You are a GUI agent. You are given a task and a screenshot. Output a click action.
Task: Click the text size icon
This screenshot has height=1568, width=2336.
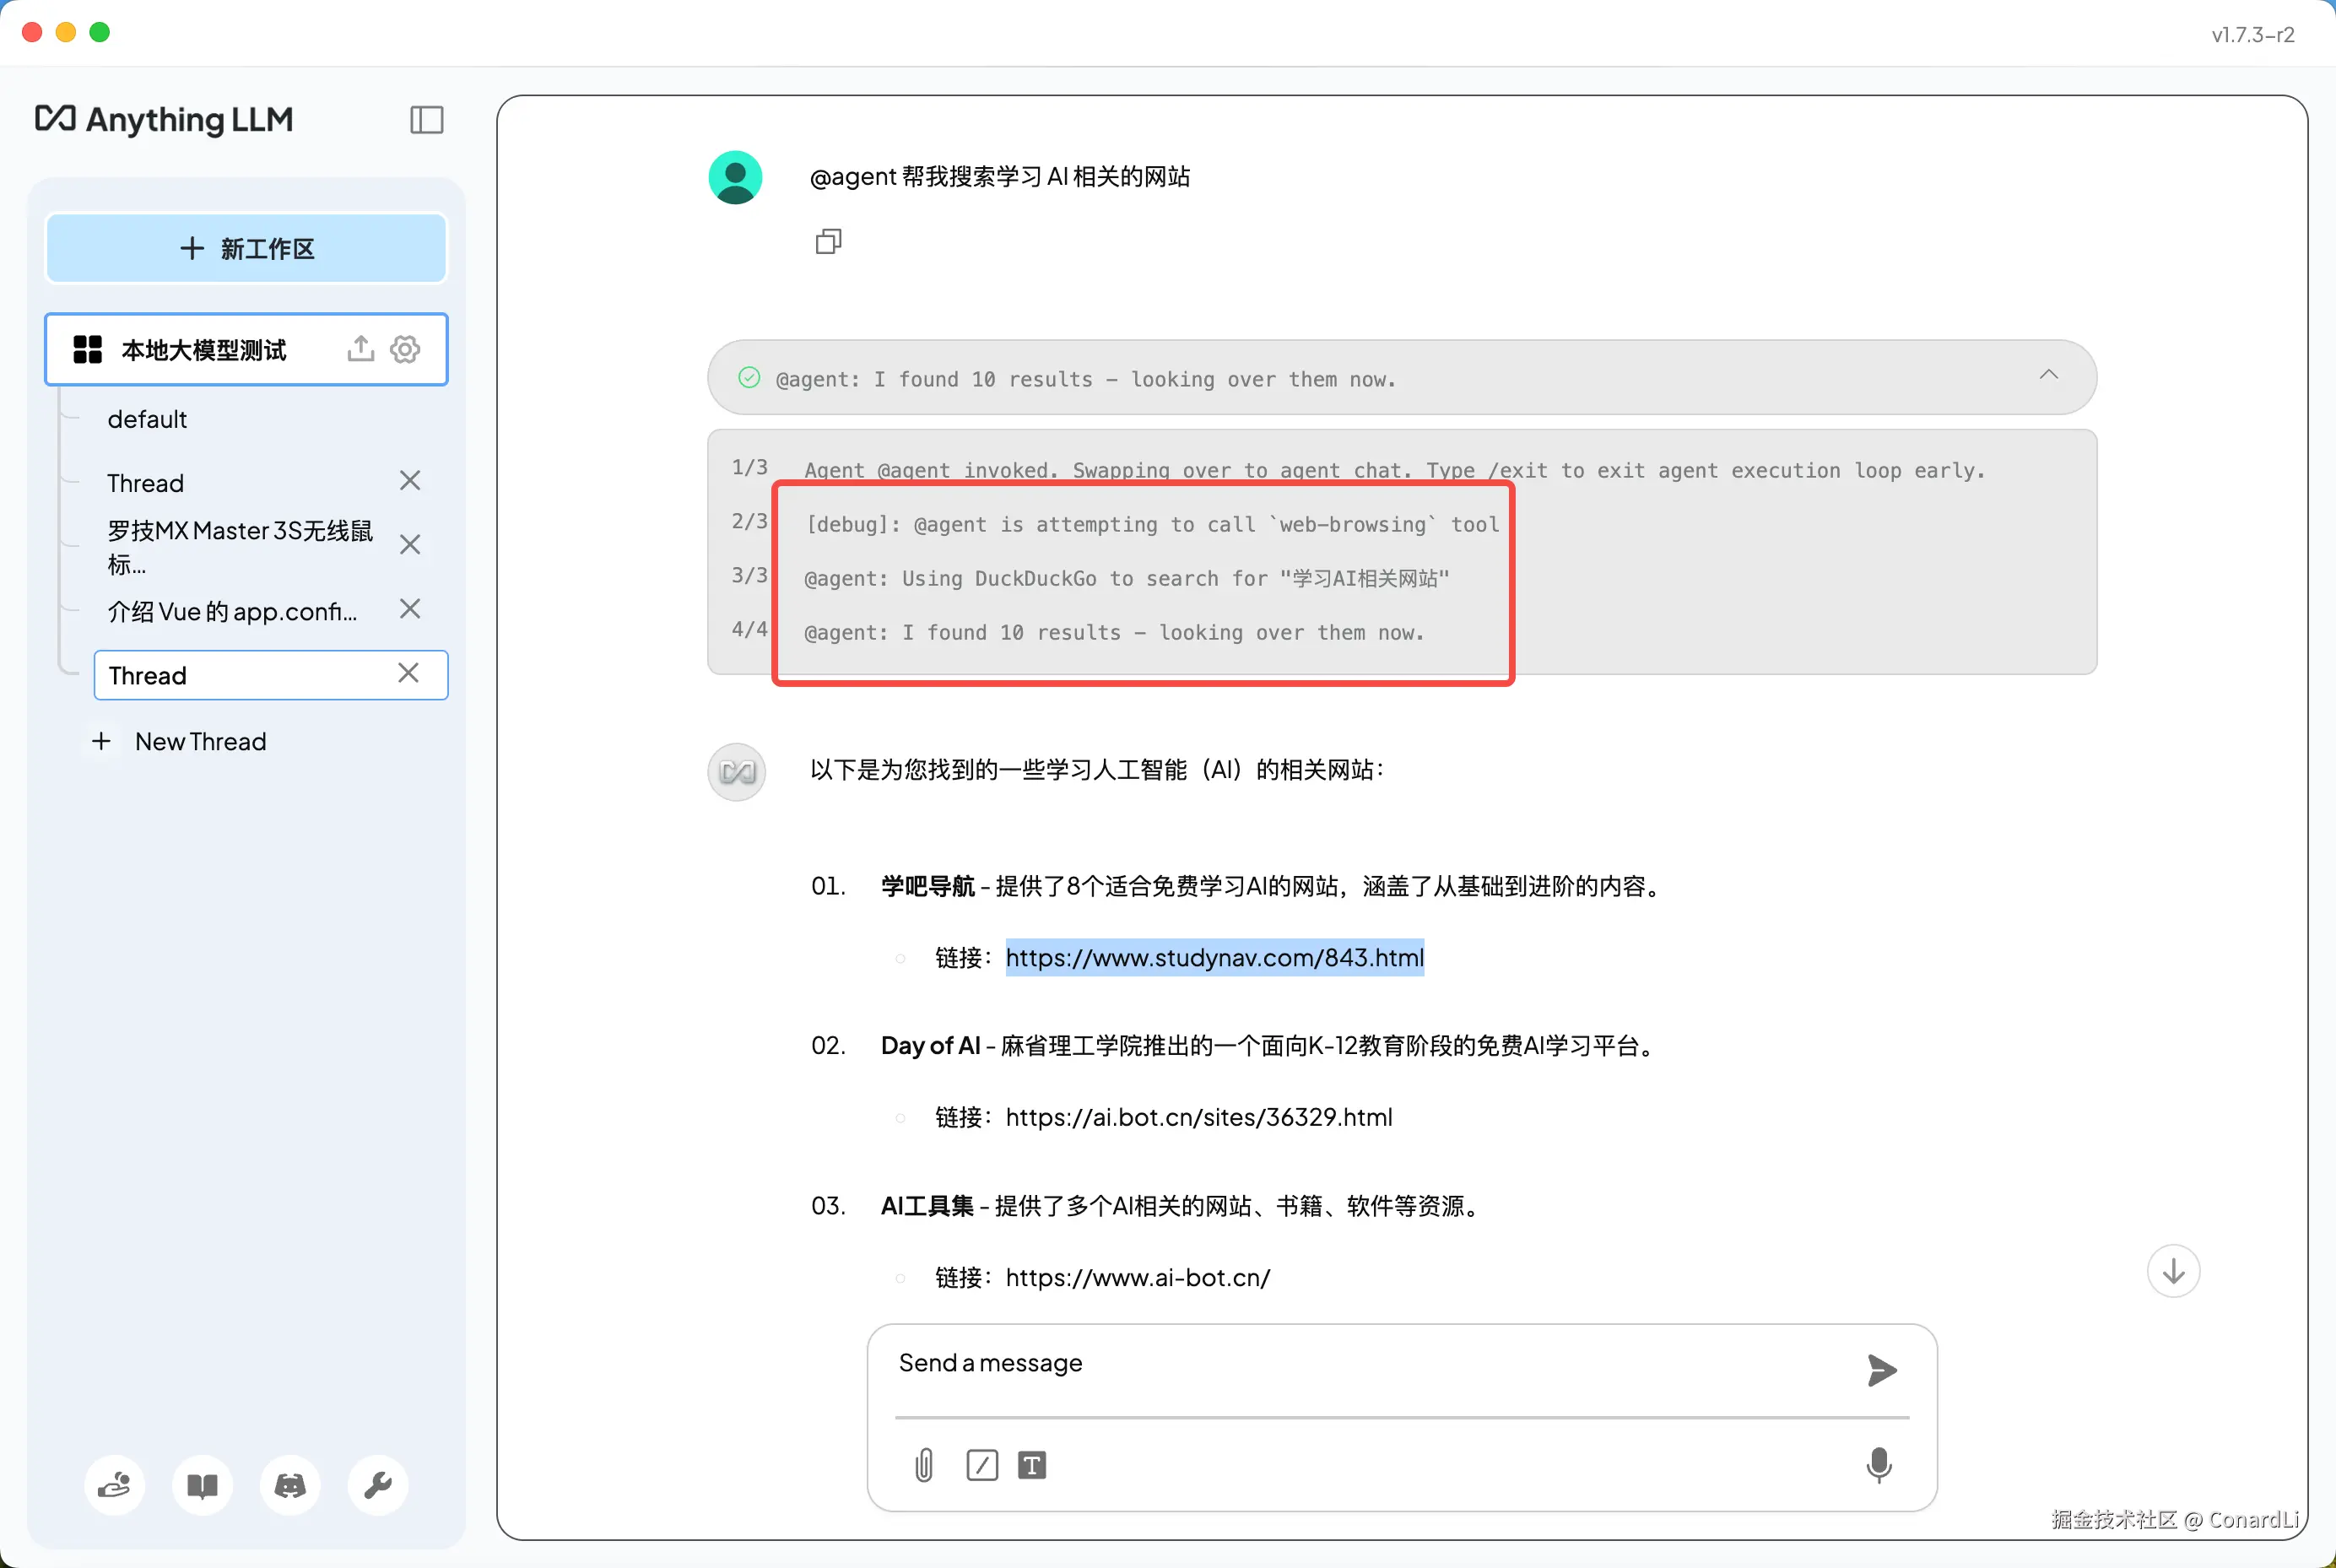[1032, 1465]
